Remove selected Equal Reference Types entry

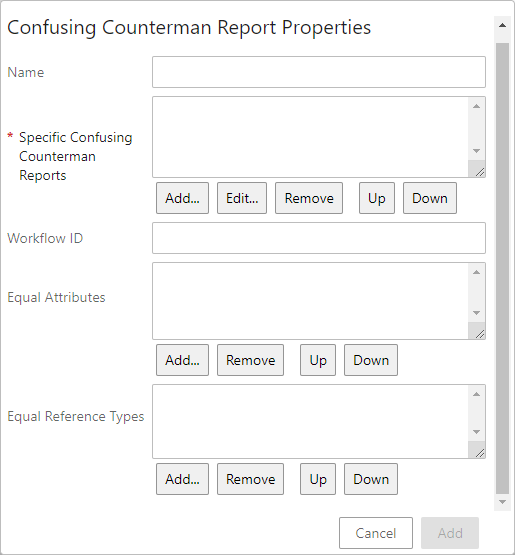(x=250, y=479)
